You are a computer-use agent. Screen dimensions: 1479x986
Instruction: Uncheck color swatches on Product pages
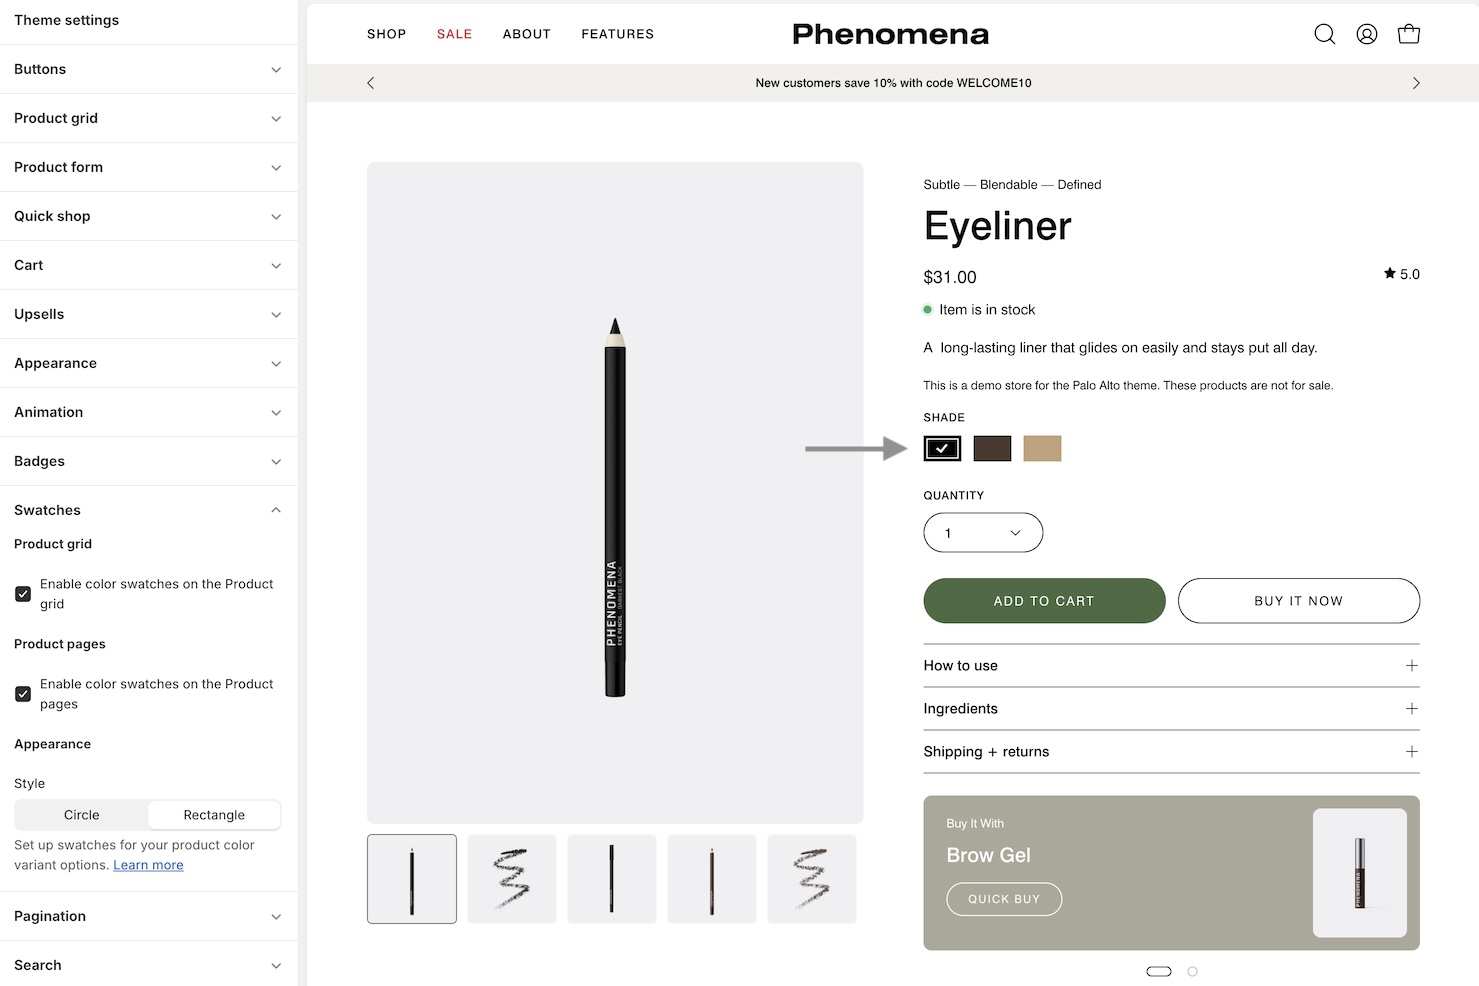23,694
